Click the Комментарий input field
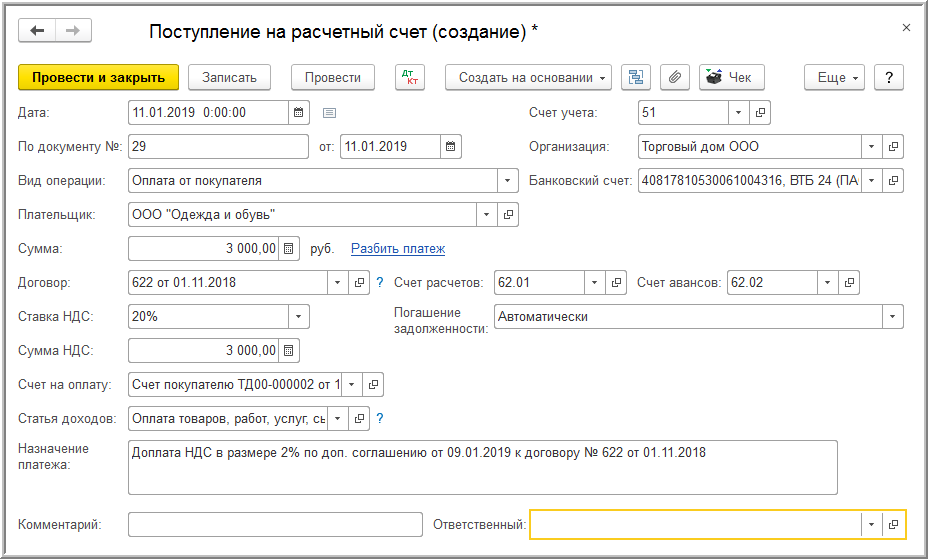928x559 pixels. [x=275, y=524]
